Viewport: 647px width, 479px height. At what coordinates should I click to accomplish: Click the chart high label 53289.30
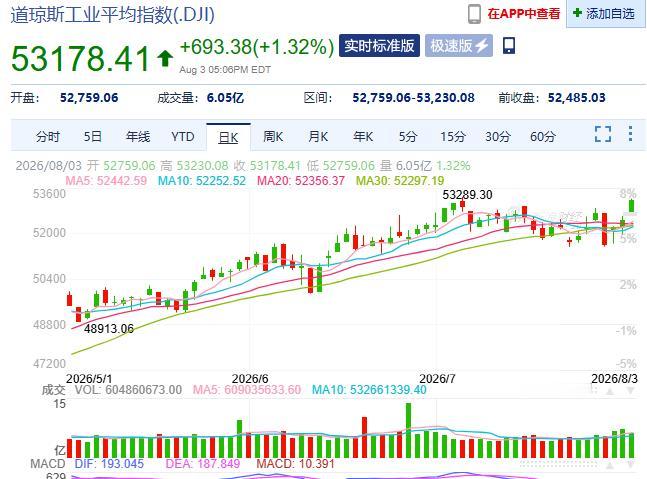pyautogui.click(x=468, y=195)
